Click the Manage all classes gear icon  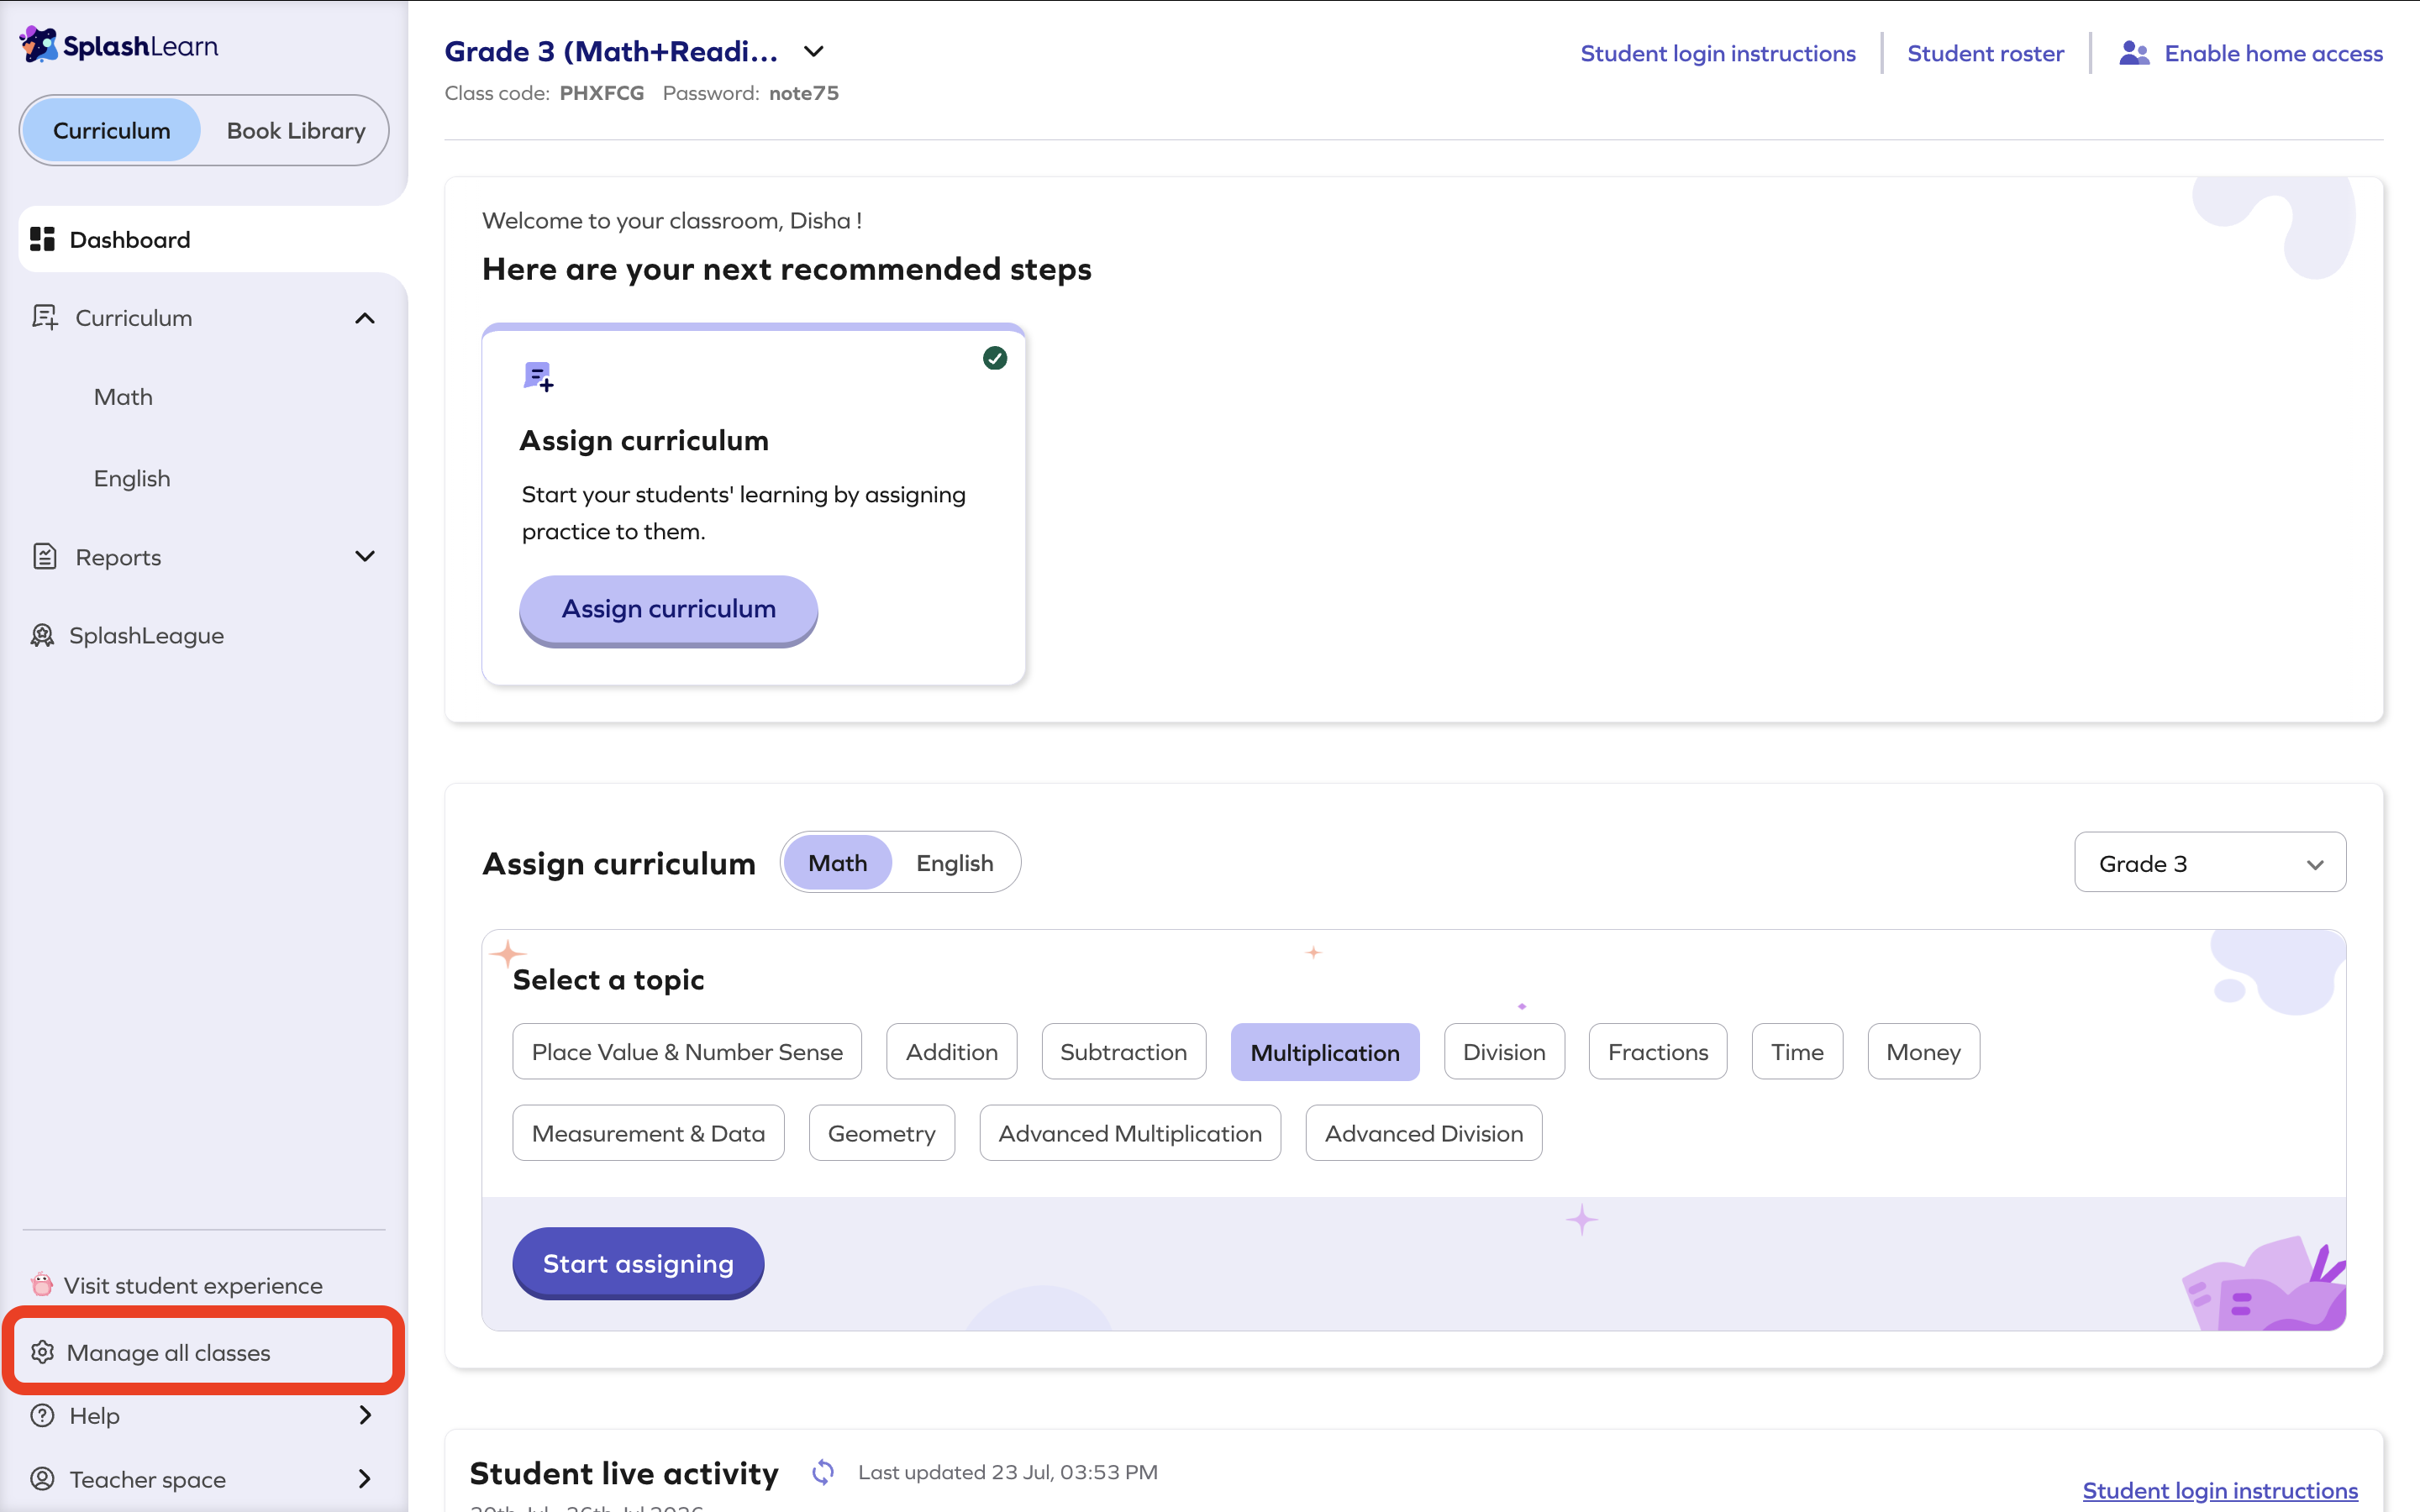[42, 1352]
